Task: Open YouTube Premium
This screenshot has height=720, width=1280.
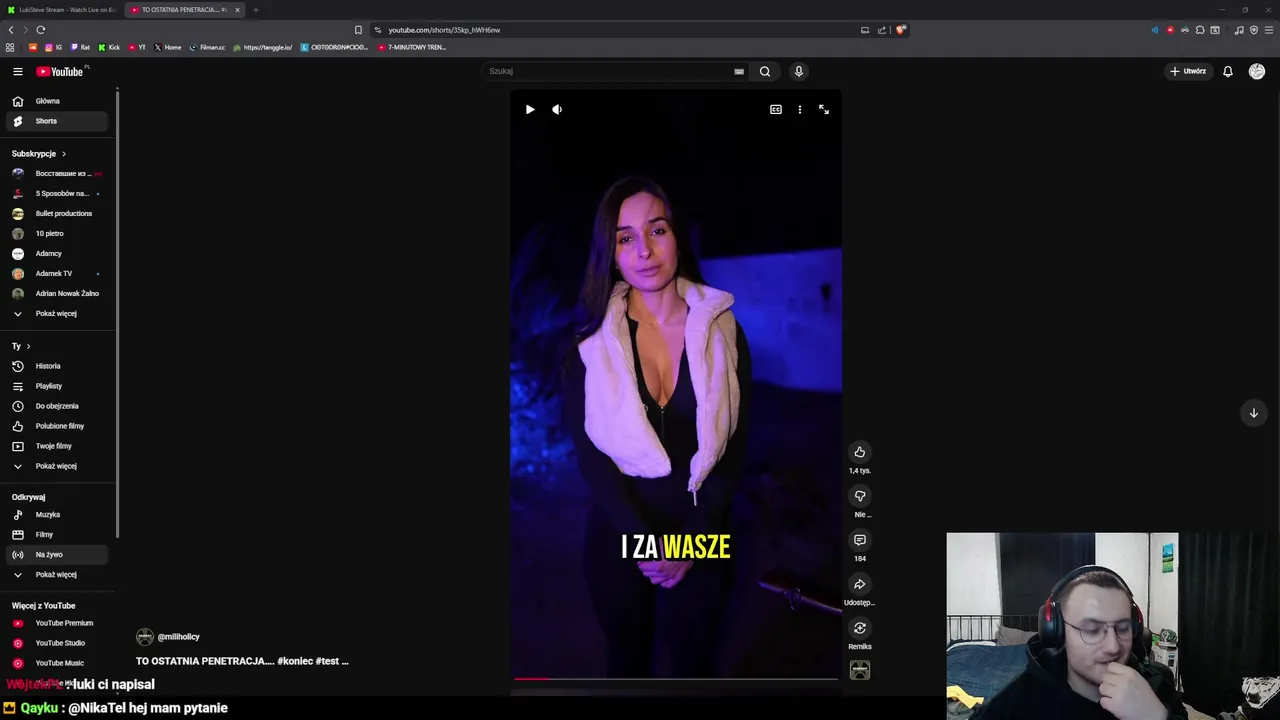Action: click(57, 623)
